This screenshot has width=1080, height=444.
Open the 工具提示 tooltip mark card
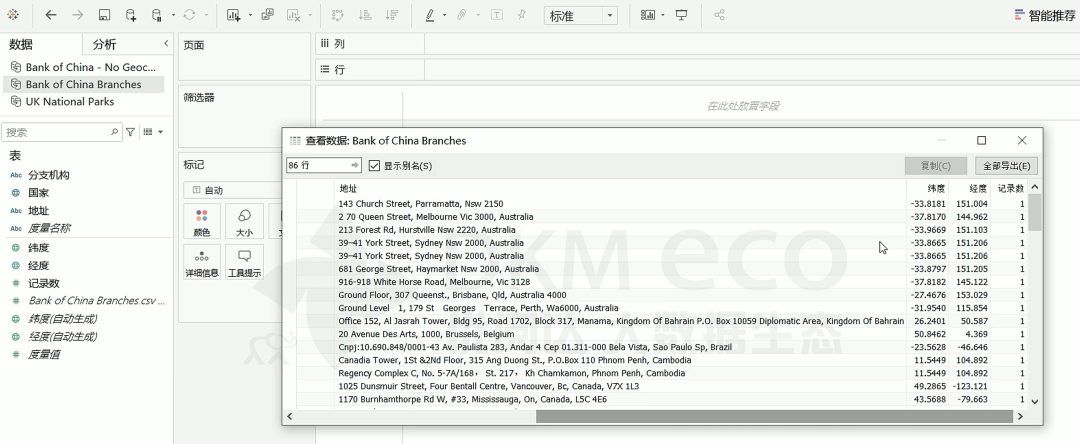(244, 262)
